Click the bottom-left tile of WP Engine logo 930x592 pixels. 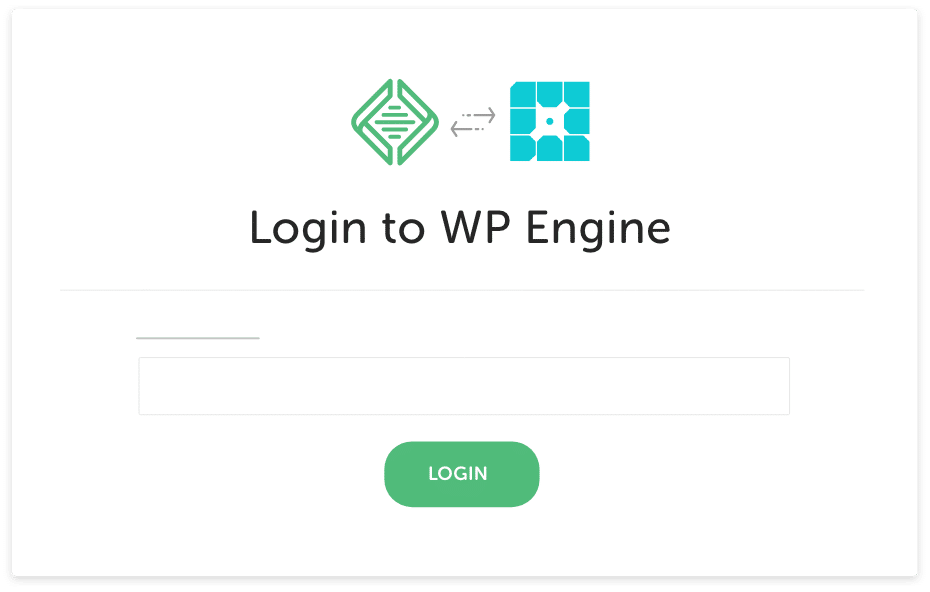pyautogui.click(x=523, y=148)
